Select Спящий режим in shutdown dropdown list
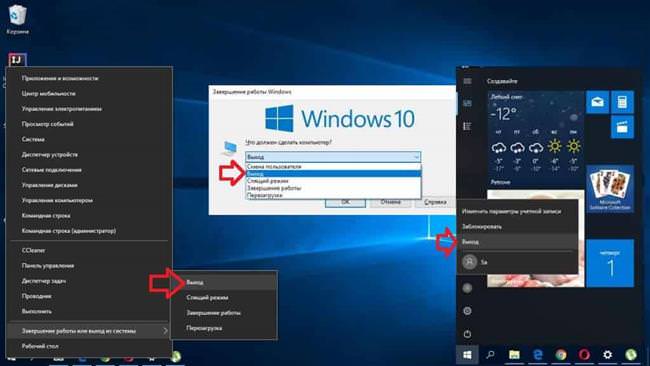Screen dimensions: 650x366 pyautogui.click(x=333, y=181)
